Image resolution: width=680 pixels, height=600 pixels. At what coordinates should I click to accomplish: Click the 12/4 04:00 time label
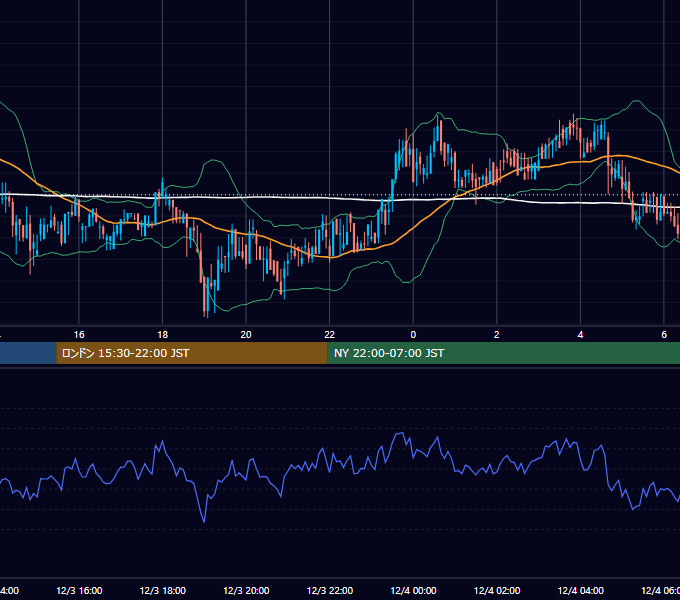click(x=581, y=591)
